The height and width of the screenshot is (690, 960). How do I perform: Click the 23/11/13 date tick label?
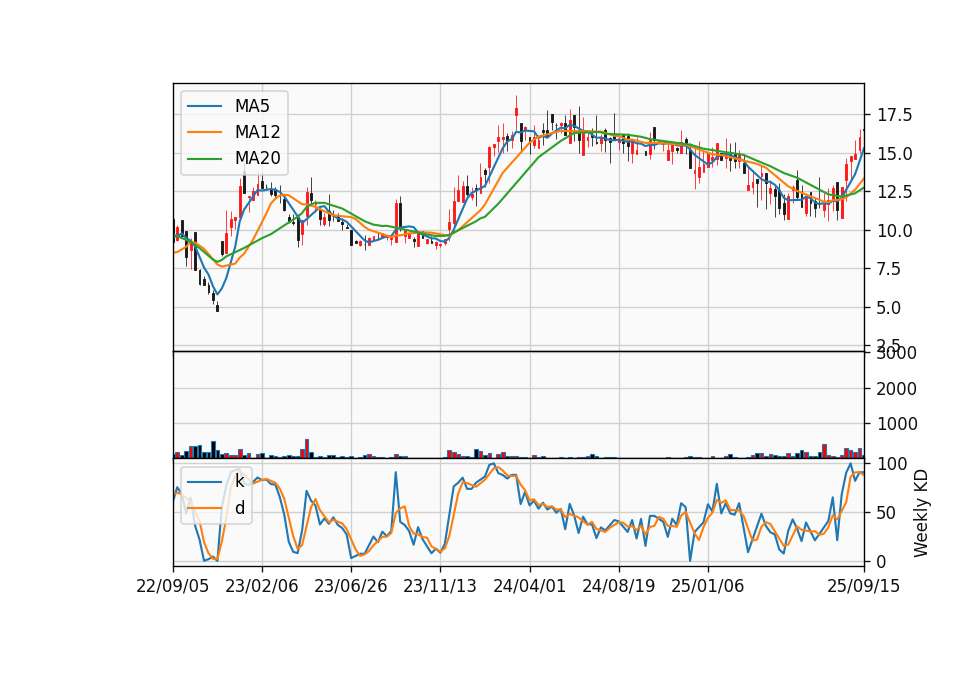click(x=440, y=587)
